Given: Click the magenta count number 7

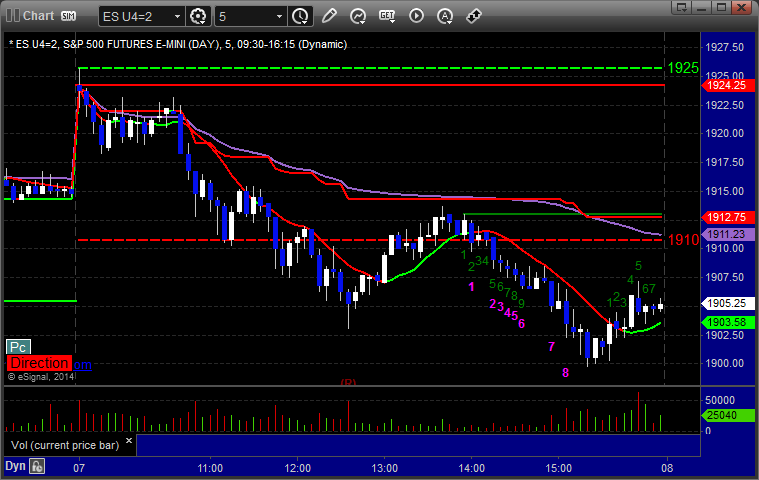Looking at the screenshot, I should [x=551, y=346].
